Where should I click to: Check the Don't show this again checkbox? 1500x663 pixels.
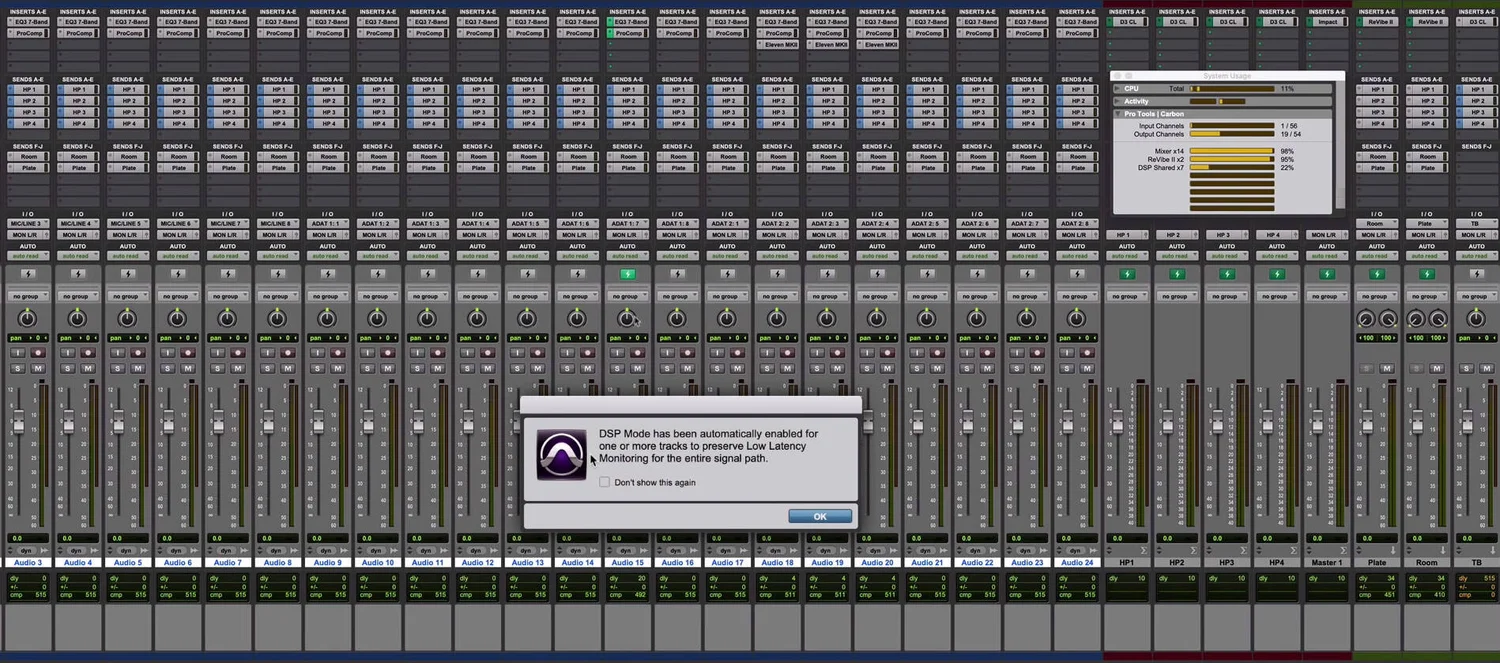[604, 482]
